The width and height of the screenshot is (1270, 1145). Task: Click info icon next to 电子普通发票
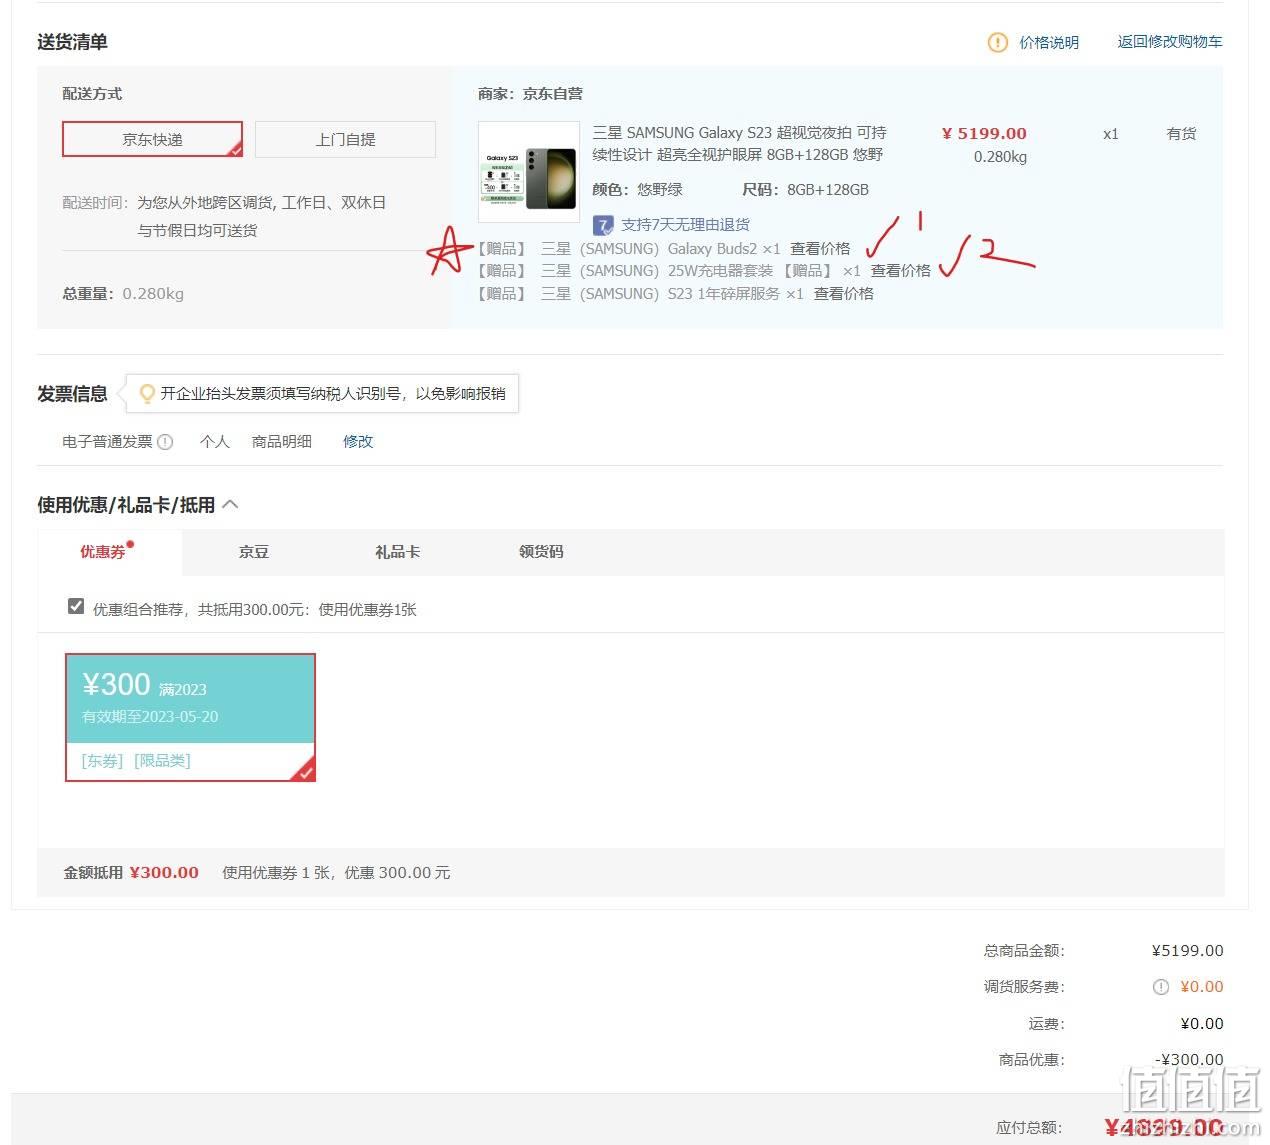[165, 441]
